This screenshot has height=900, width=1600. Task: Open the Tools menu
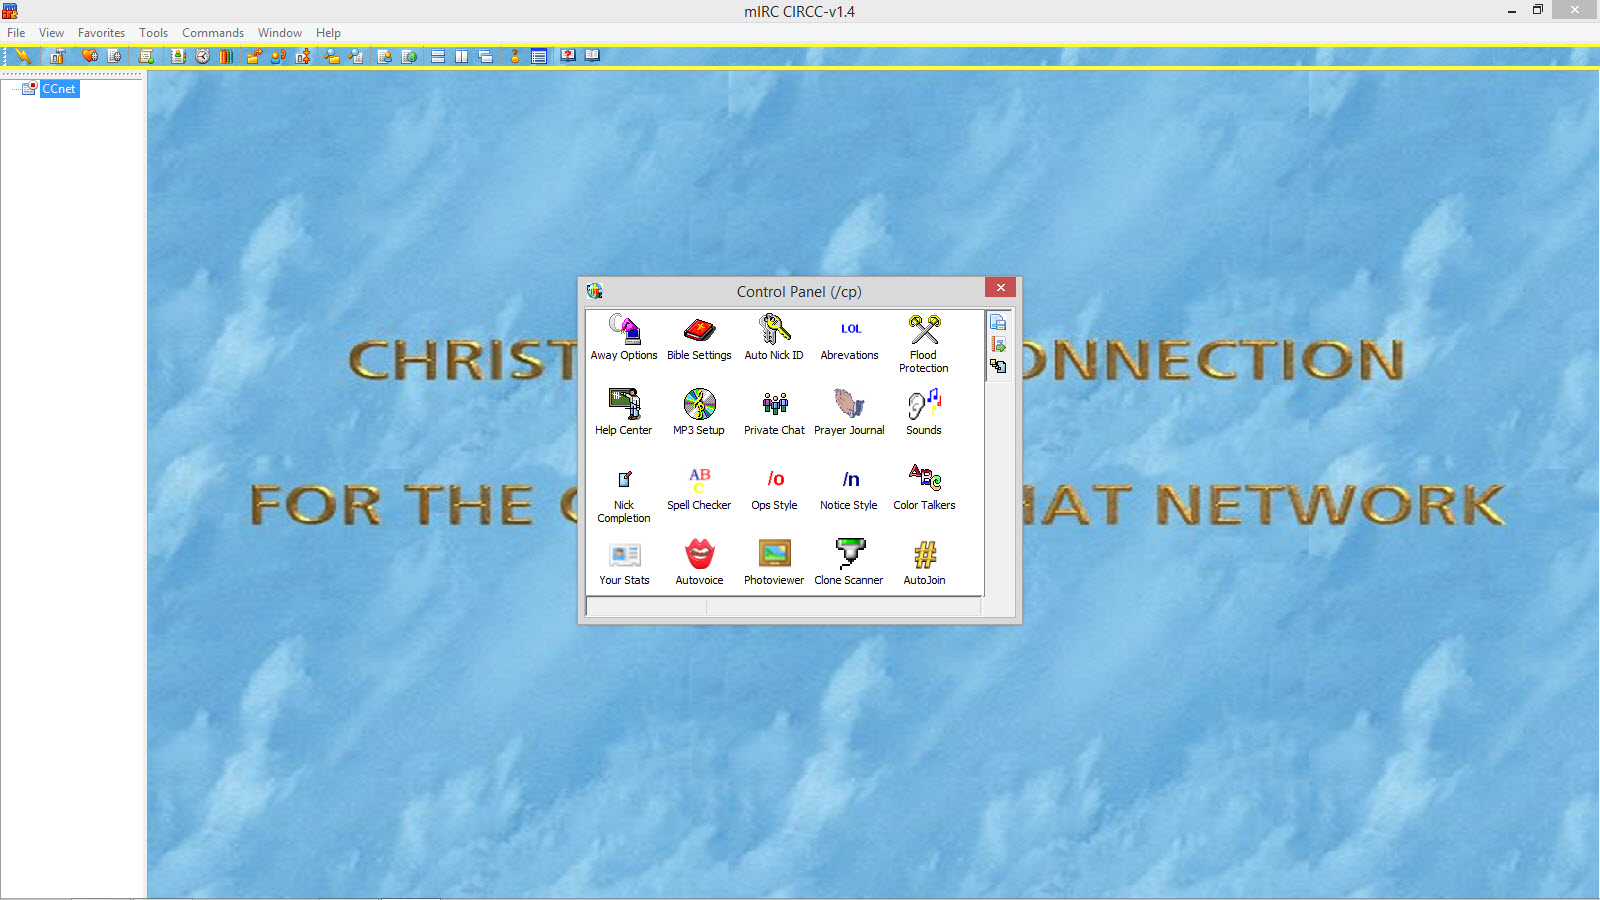pos(153,33)
